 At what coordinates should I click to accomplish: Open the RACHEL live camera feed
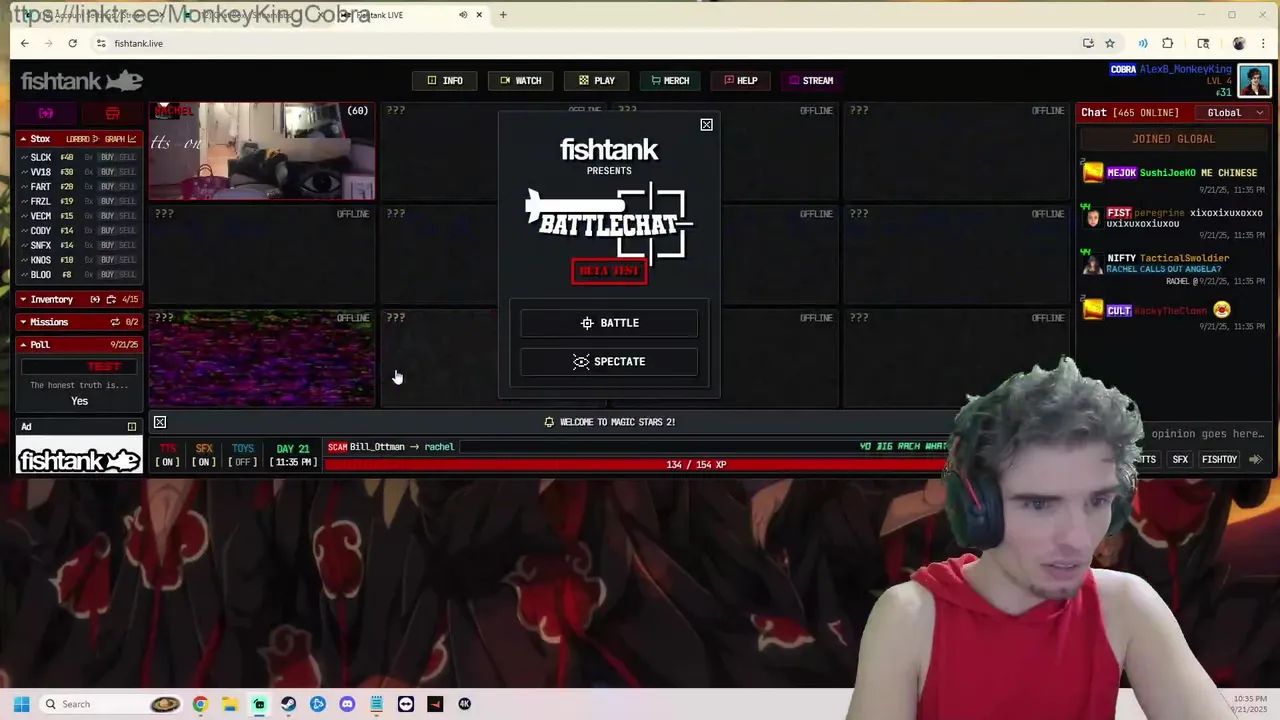click(x=262, y=151)
